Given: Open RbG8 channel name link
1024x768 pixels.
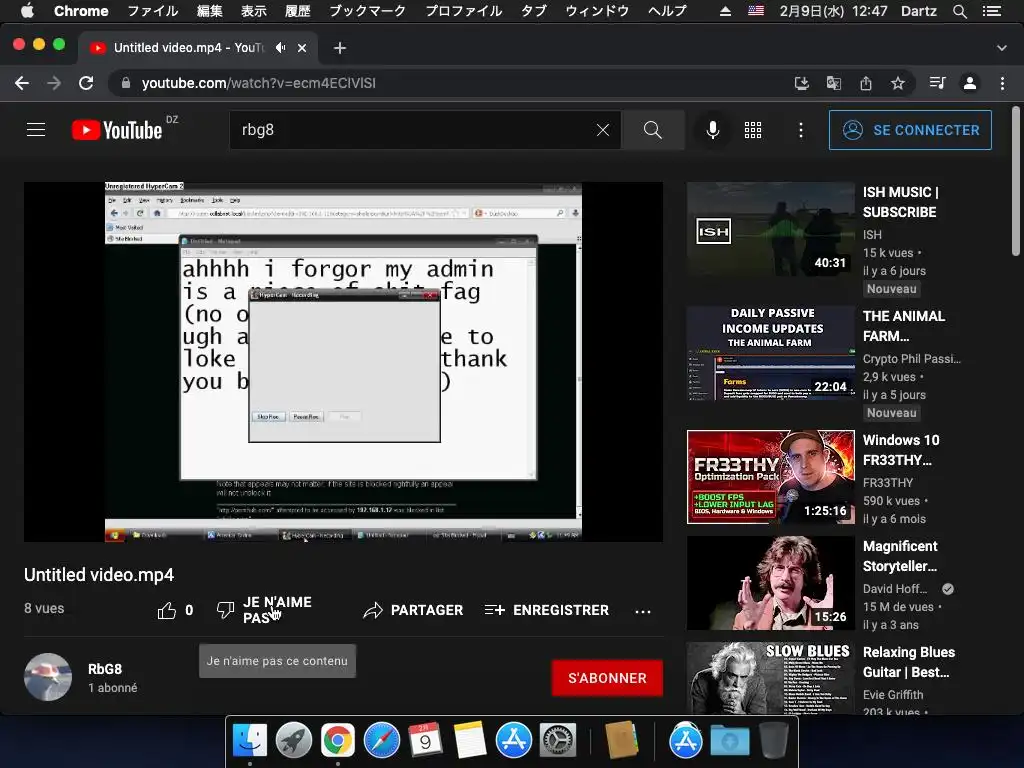Looking at the screenshot, I should click(105, 669).
